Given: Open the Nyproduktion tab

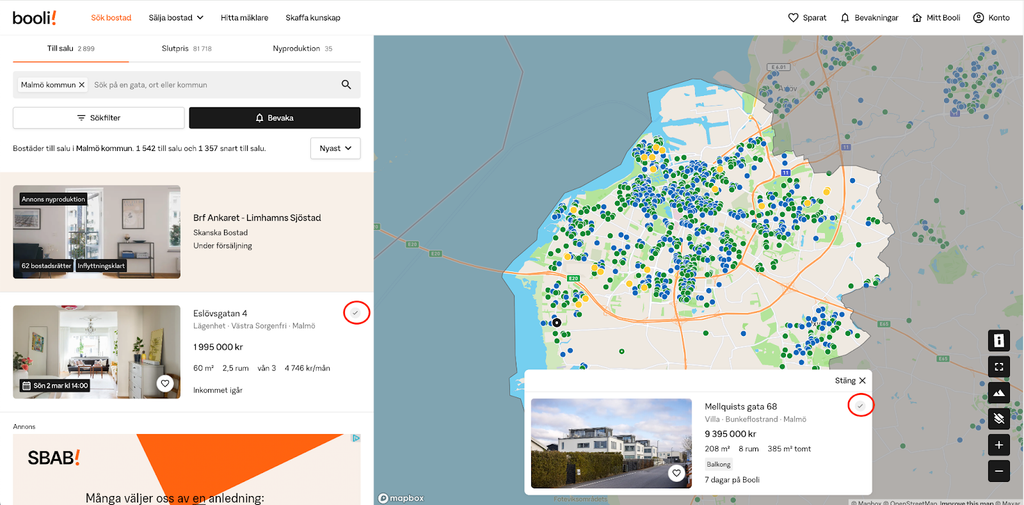Looking at the screenshot, I should pos(302,48).
